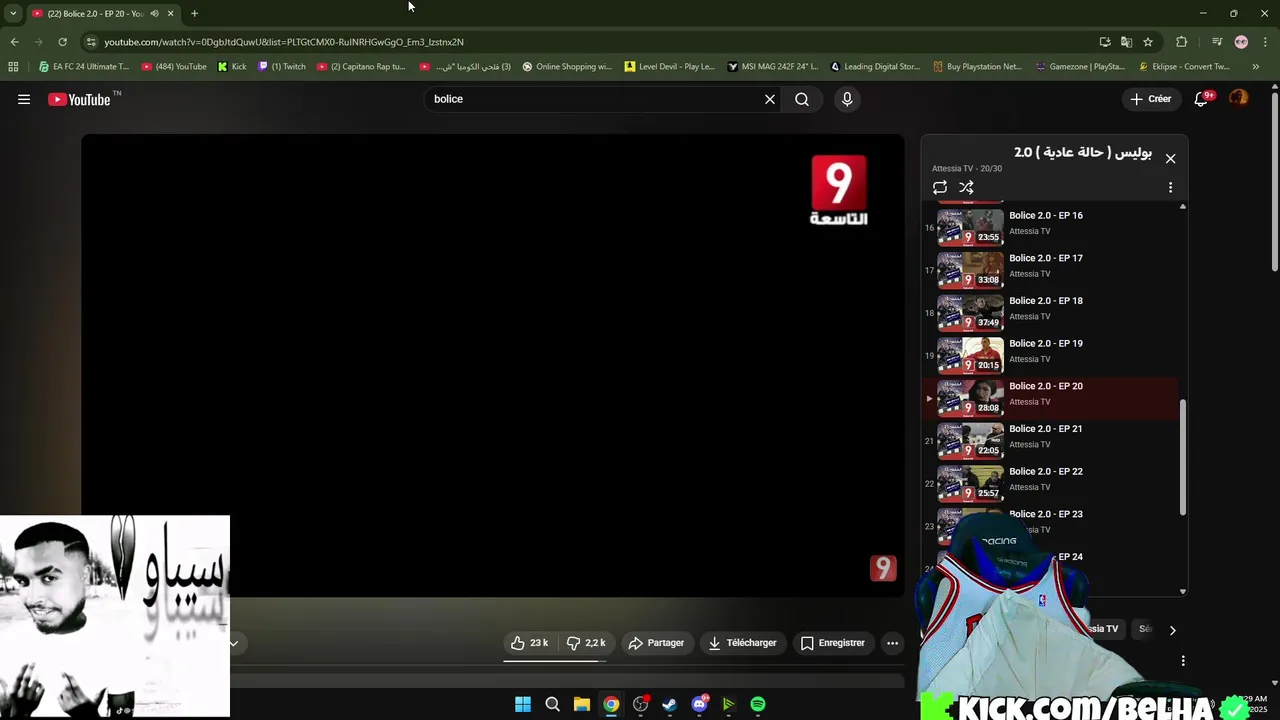Open the Kick bookmark
The height and width of the screenshot is (720, 1280).
tap(232, 67)
